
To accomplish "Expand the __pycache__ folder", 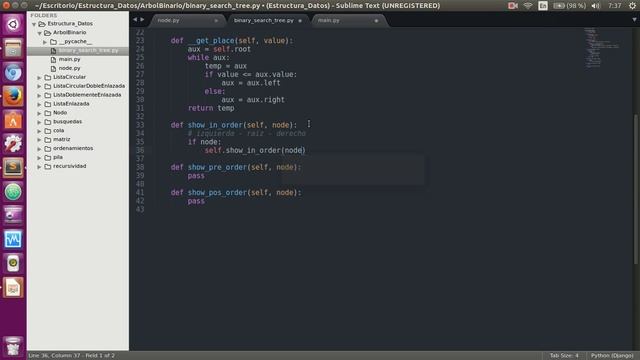I will [45, 42].
